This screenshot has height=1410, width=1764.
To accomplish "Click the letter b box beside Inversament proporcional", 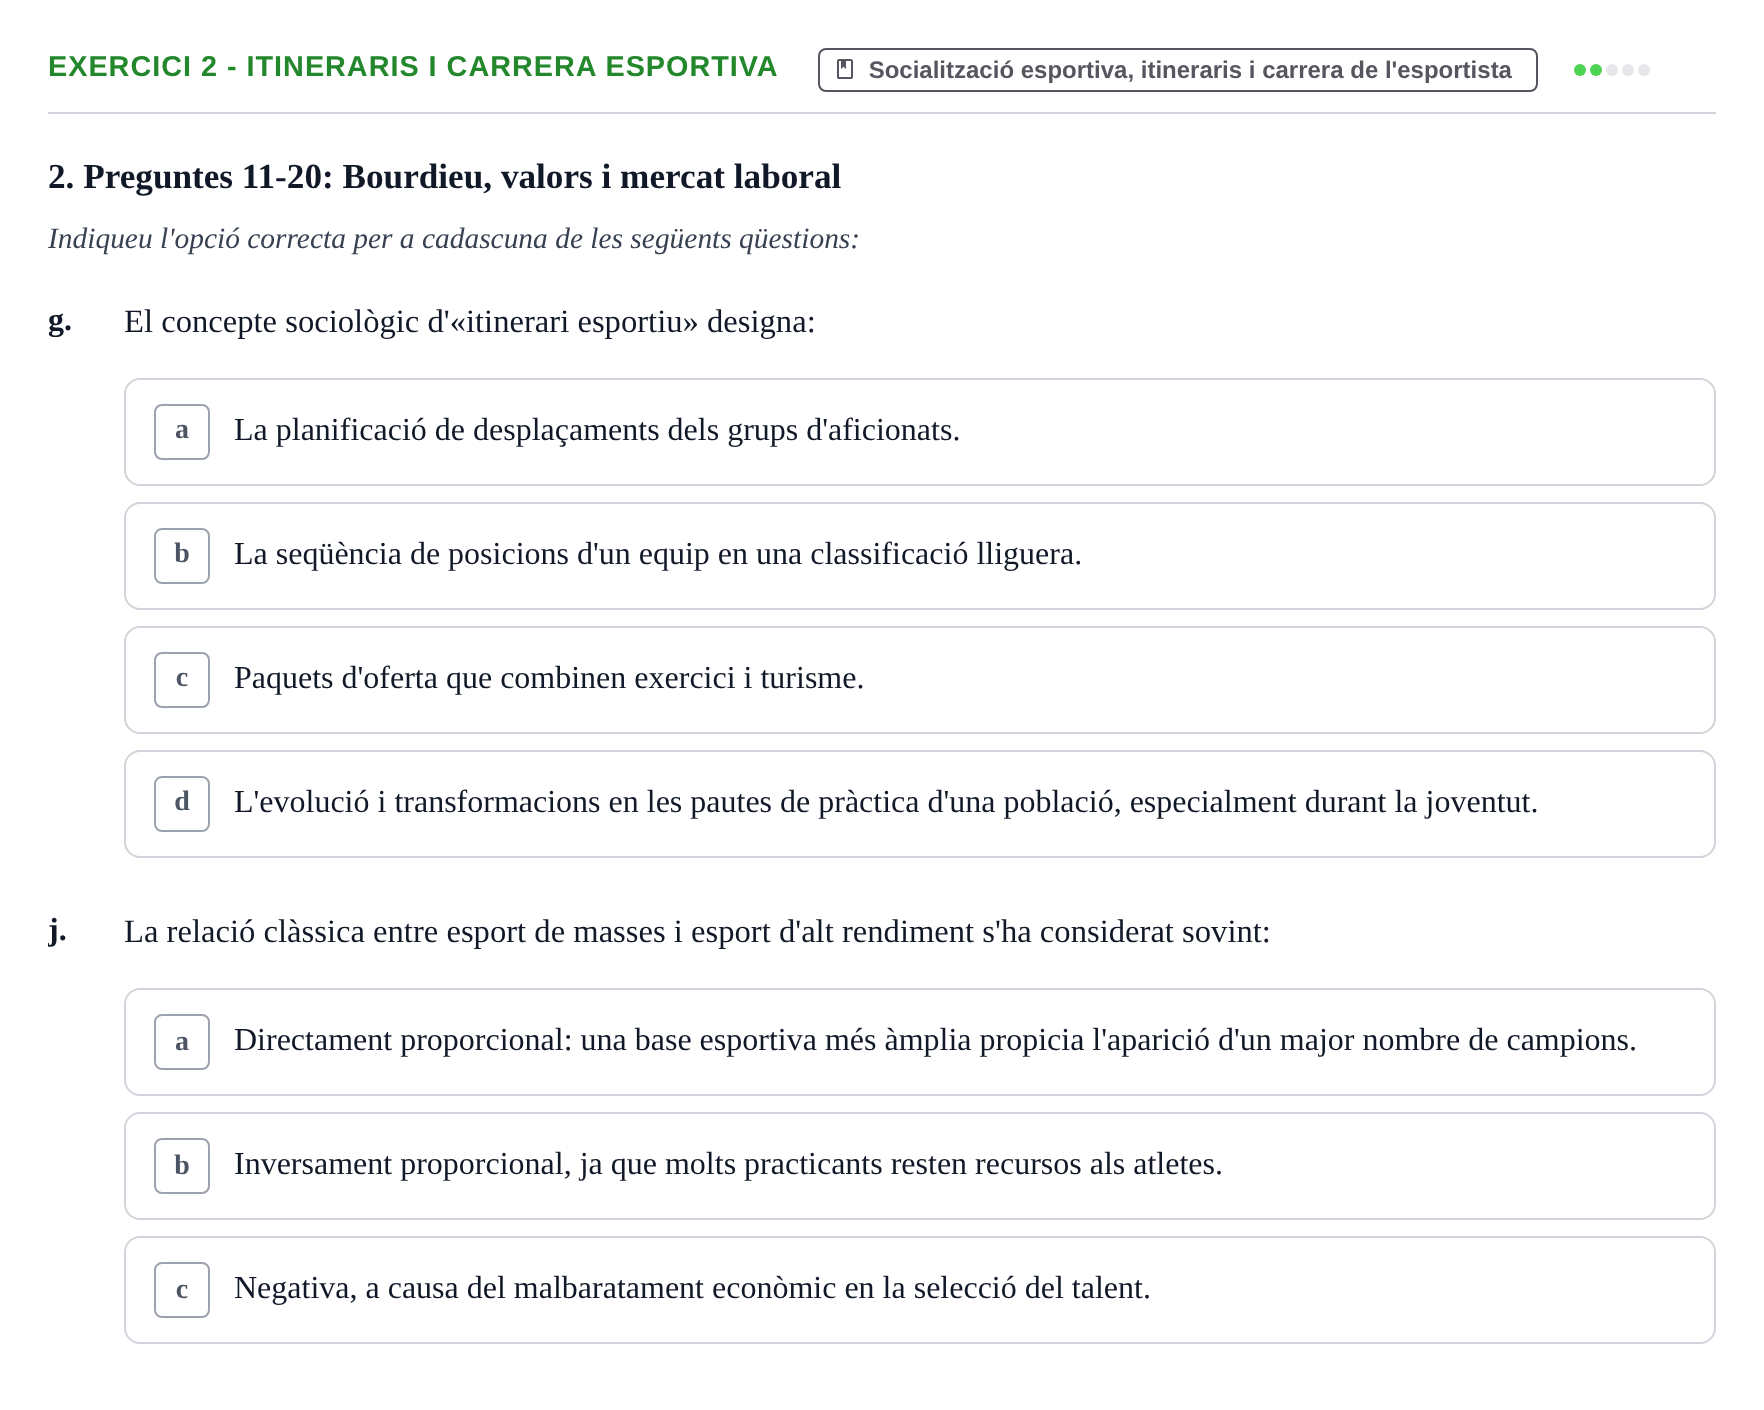I will [x=182, y=1166].
